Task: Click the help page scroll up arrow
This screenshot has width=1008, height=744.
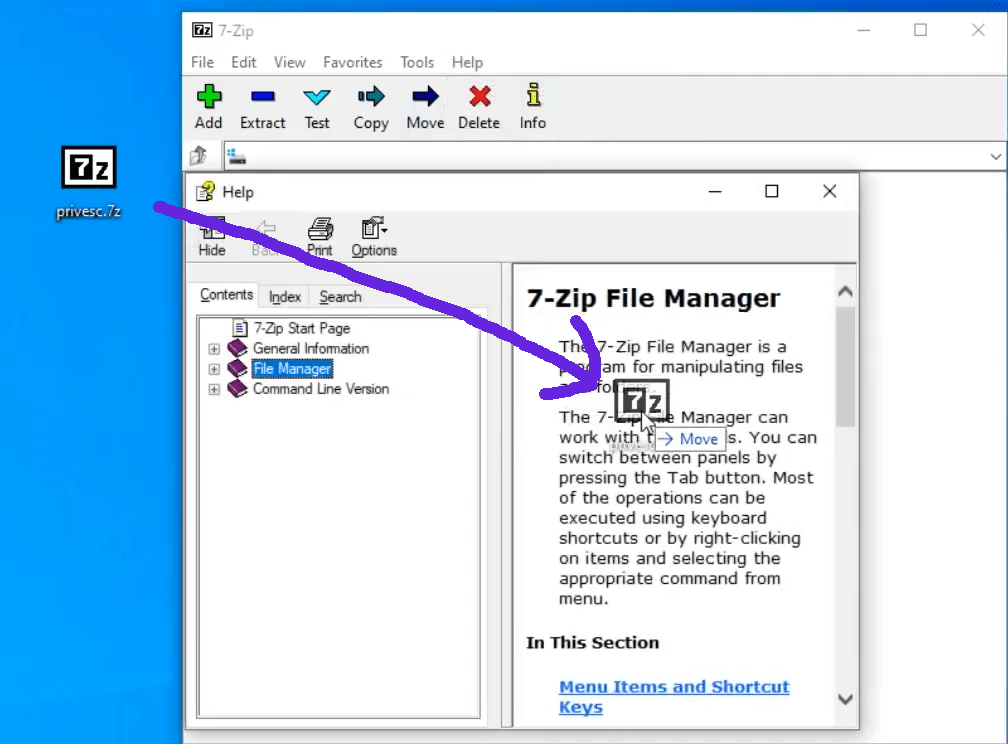Action: [845, 291]
